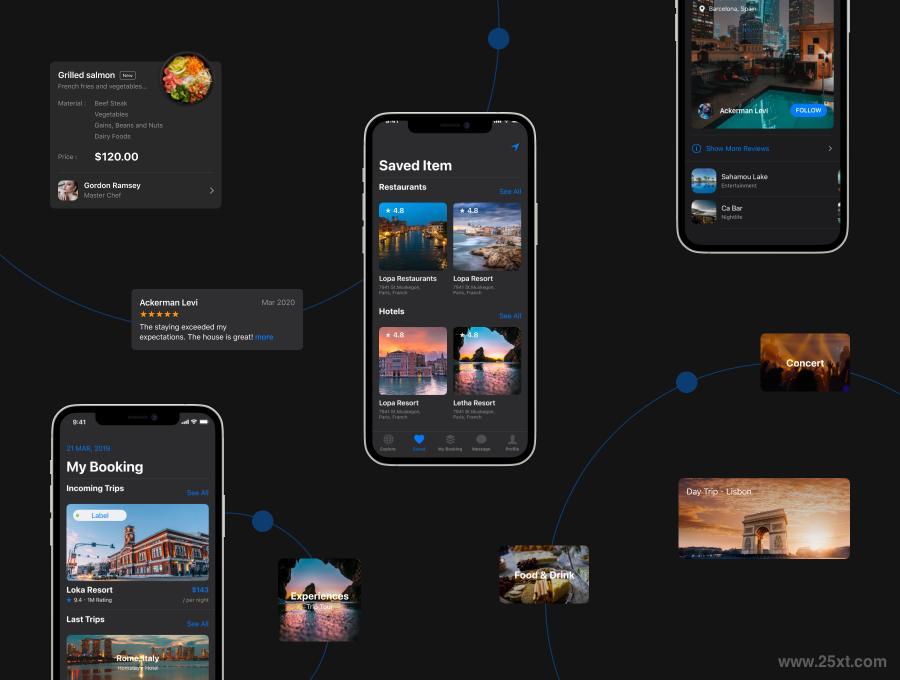Open the Lopa Resort image under Restaurants

487,236
